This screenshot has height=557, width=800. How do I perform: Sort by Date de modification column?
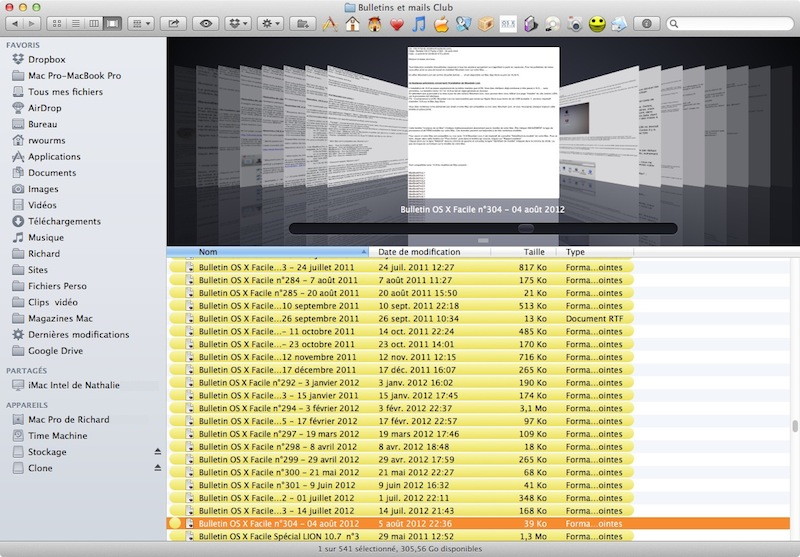tap(430, 251)
